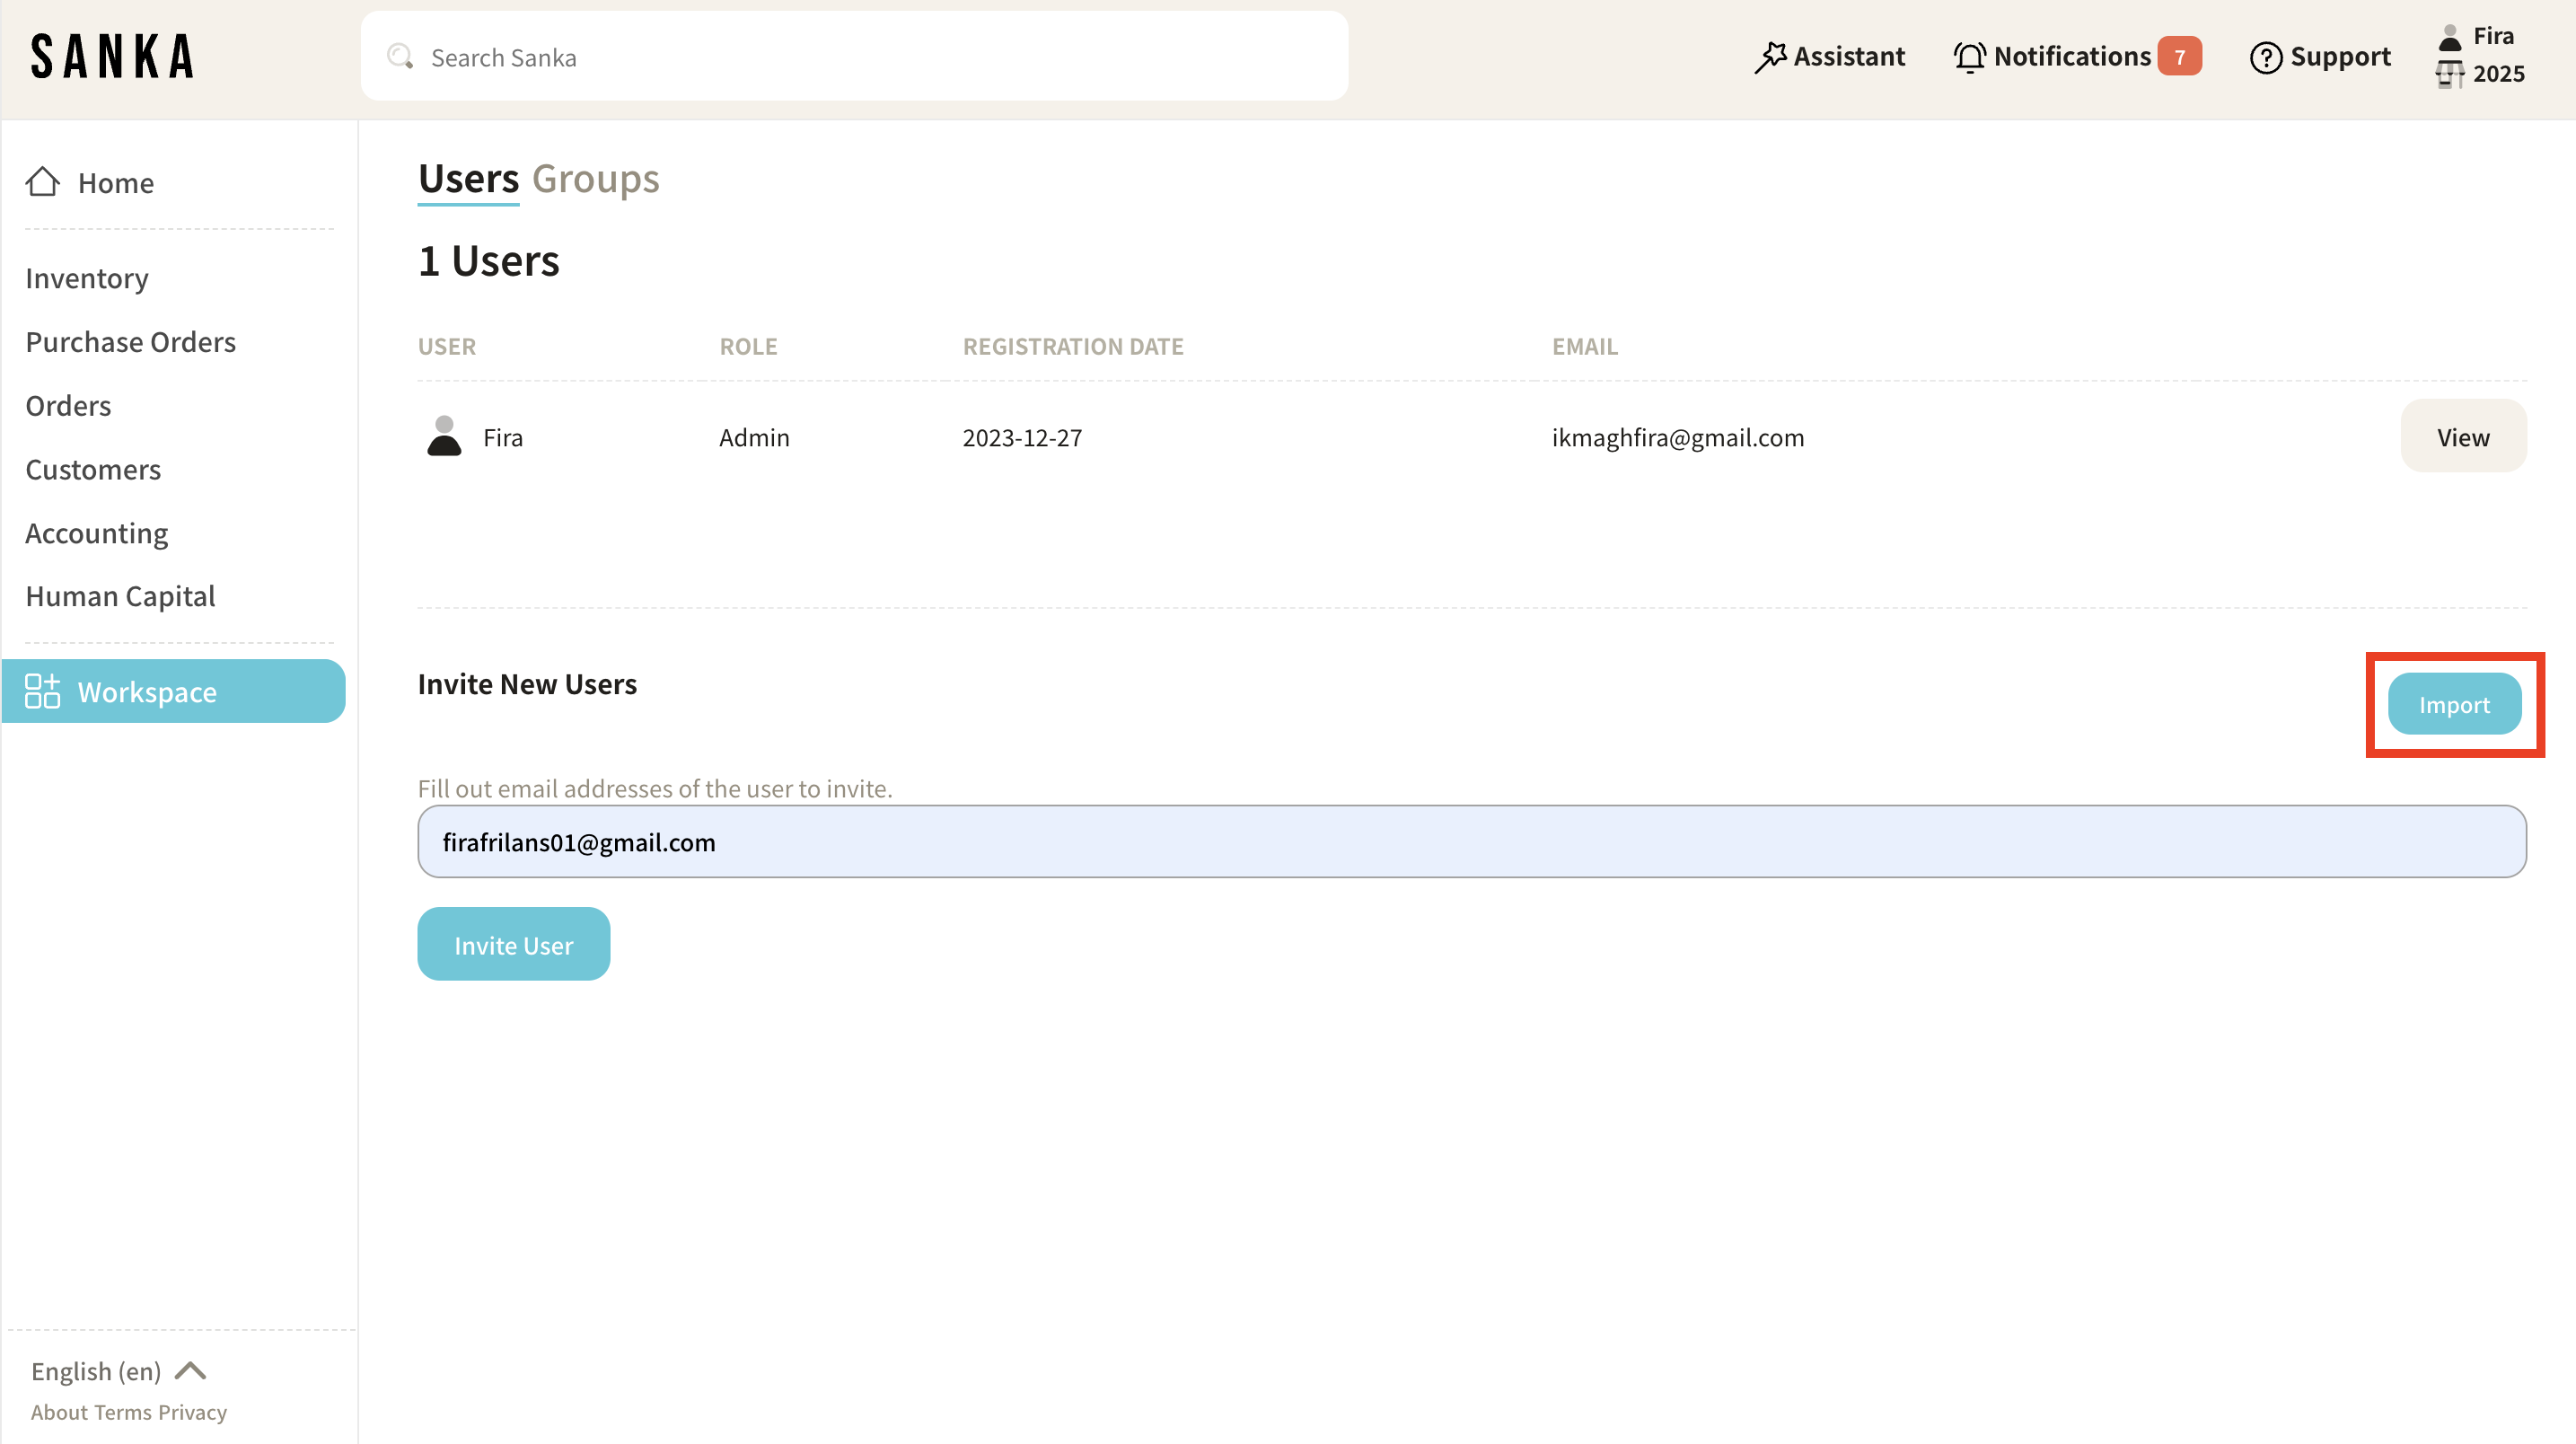This screenshot has height=1444, width=2576.
Task: Click the Workspace grid icon
Action: pos(42,691)
